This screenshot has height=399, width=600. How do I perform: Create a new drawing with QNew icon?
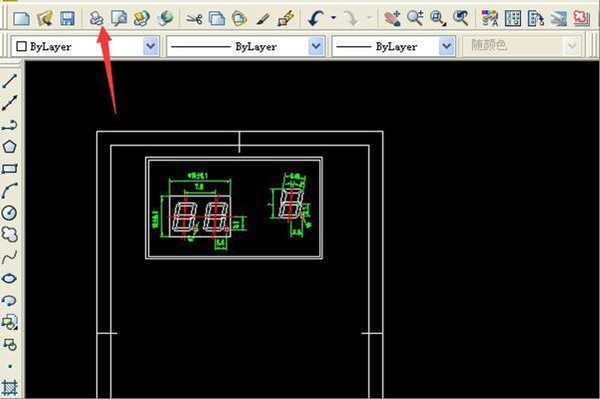point(21,18)
